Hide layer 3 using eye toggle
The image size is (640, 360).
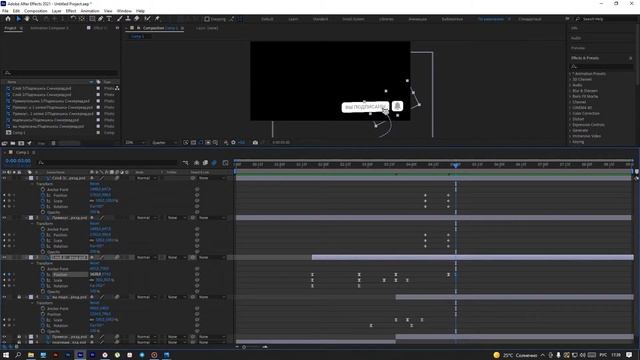pos(4,258)
